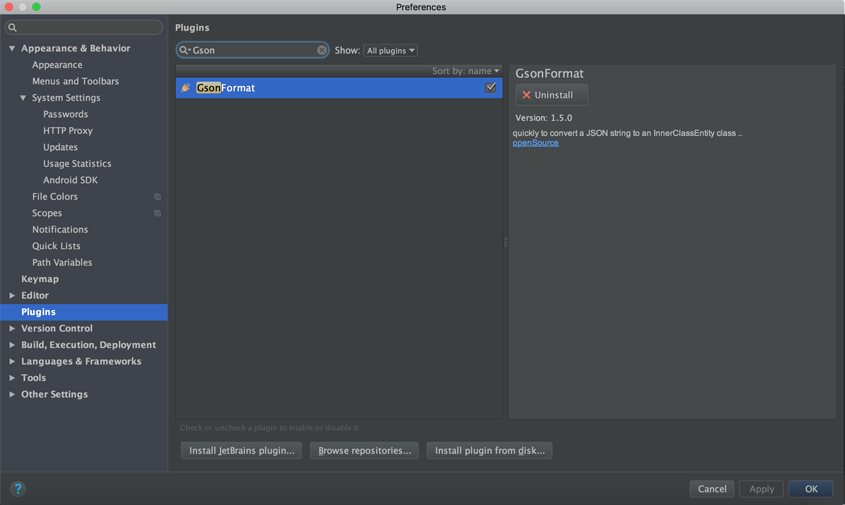
Task: Clear the plugin search field text
Action: pos(322,50)
